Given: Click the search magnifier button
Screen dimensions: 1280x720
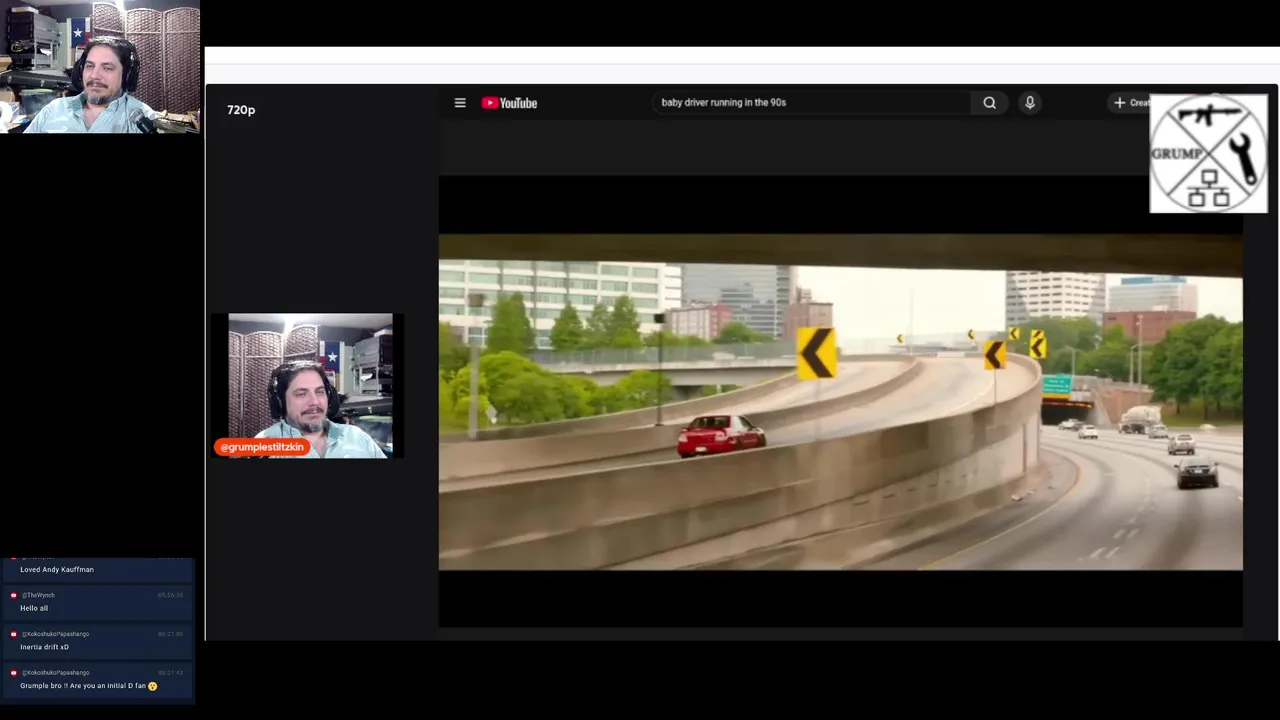Looking at the screenshot, I should click(989, 103).
